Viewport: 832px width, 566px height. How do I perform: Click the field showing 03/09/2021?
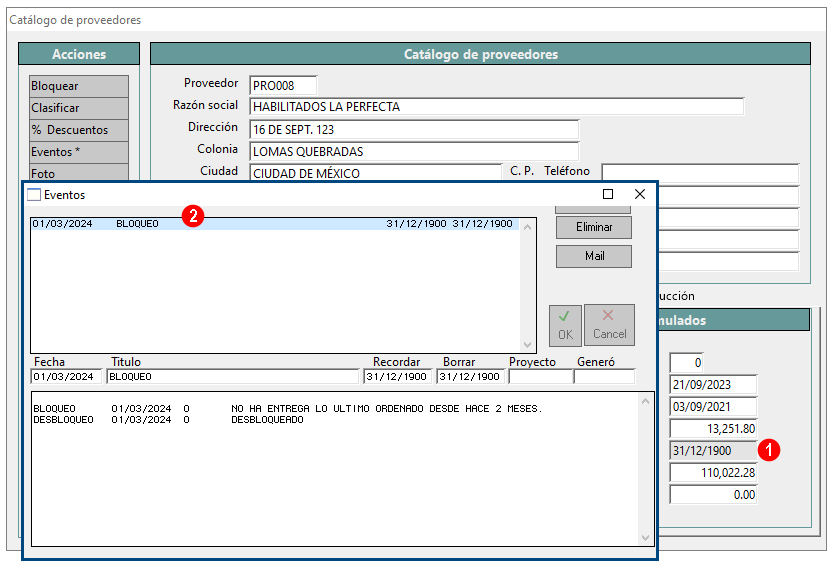click(713, 407)
